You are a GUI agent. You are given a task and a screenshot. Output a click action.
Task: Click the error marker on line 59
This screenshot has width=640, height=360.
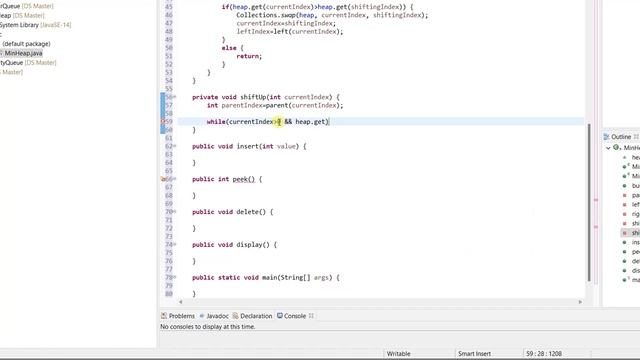click(x=163, y=122)
